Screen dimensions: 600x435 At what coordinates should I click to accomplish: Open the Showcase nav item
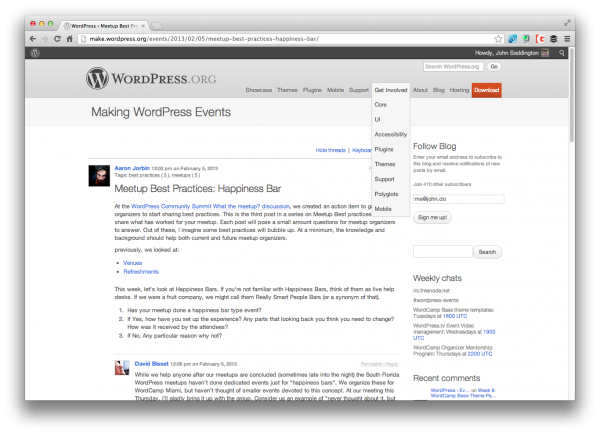[x=259, y=90]
